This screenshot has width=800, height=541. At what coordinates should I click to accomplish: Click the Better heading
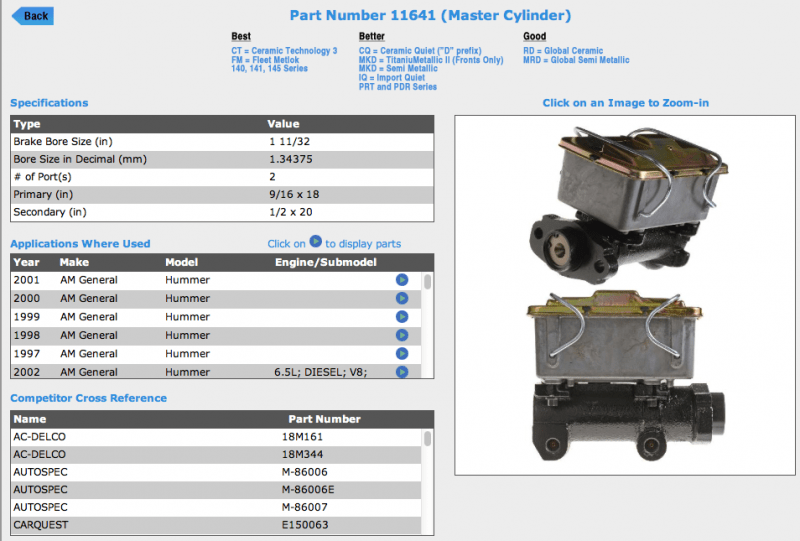371,36
